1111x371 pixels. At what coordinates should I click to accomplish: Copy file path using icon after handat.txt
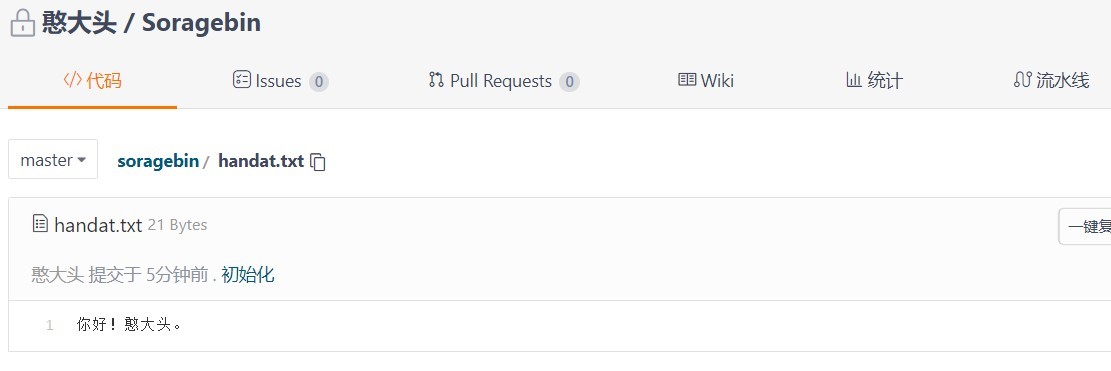319,162
